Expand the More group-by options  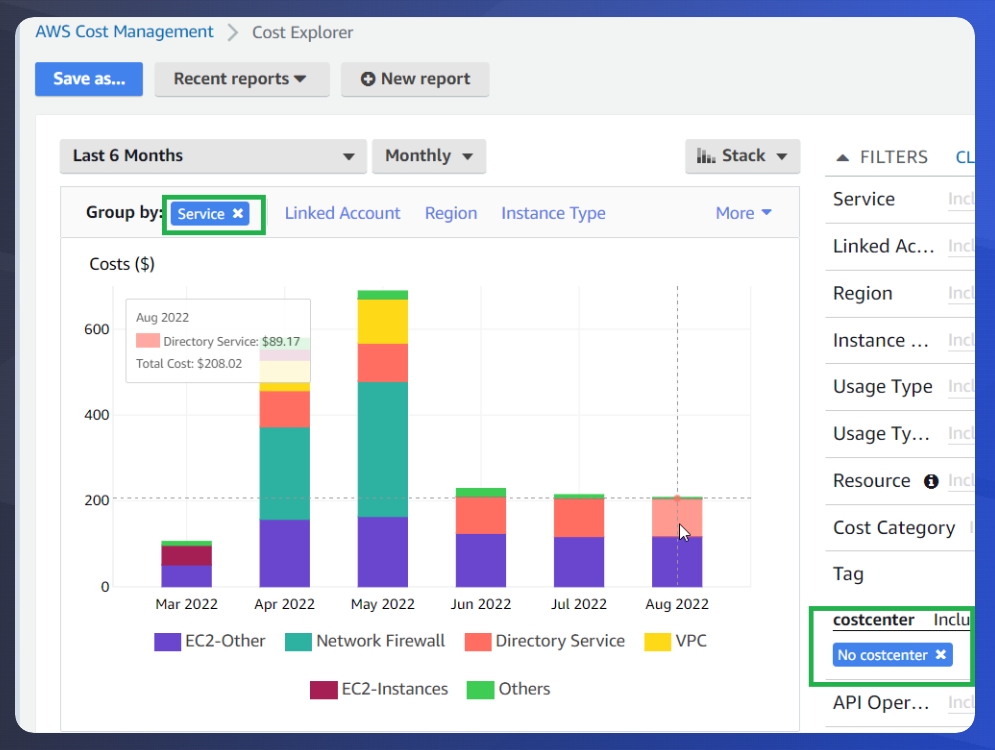click(743, 213)
